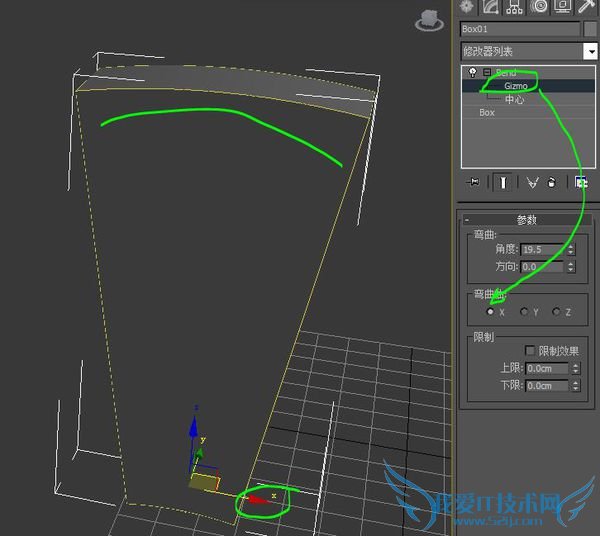Click the object color swatch beside Box01
The image size is (600, 536).
pyautogui.click(x=590, y=29)
